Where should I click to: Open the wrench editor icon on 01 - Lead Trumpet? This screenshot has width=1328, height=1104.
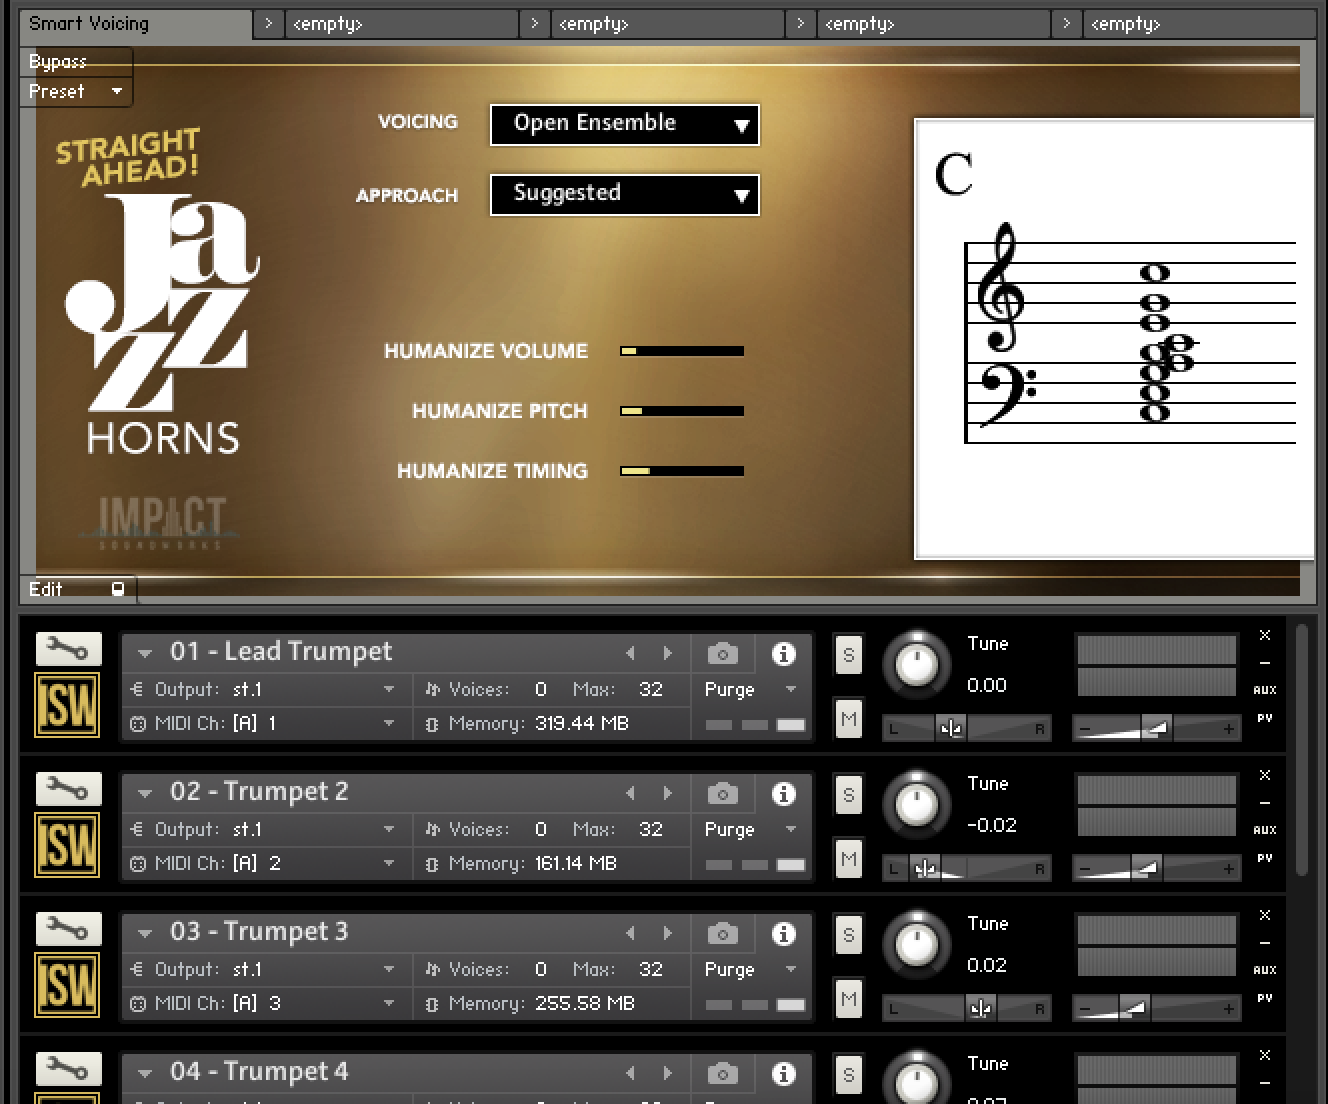click(66, 648)
